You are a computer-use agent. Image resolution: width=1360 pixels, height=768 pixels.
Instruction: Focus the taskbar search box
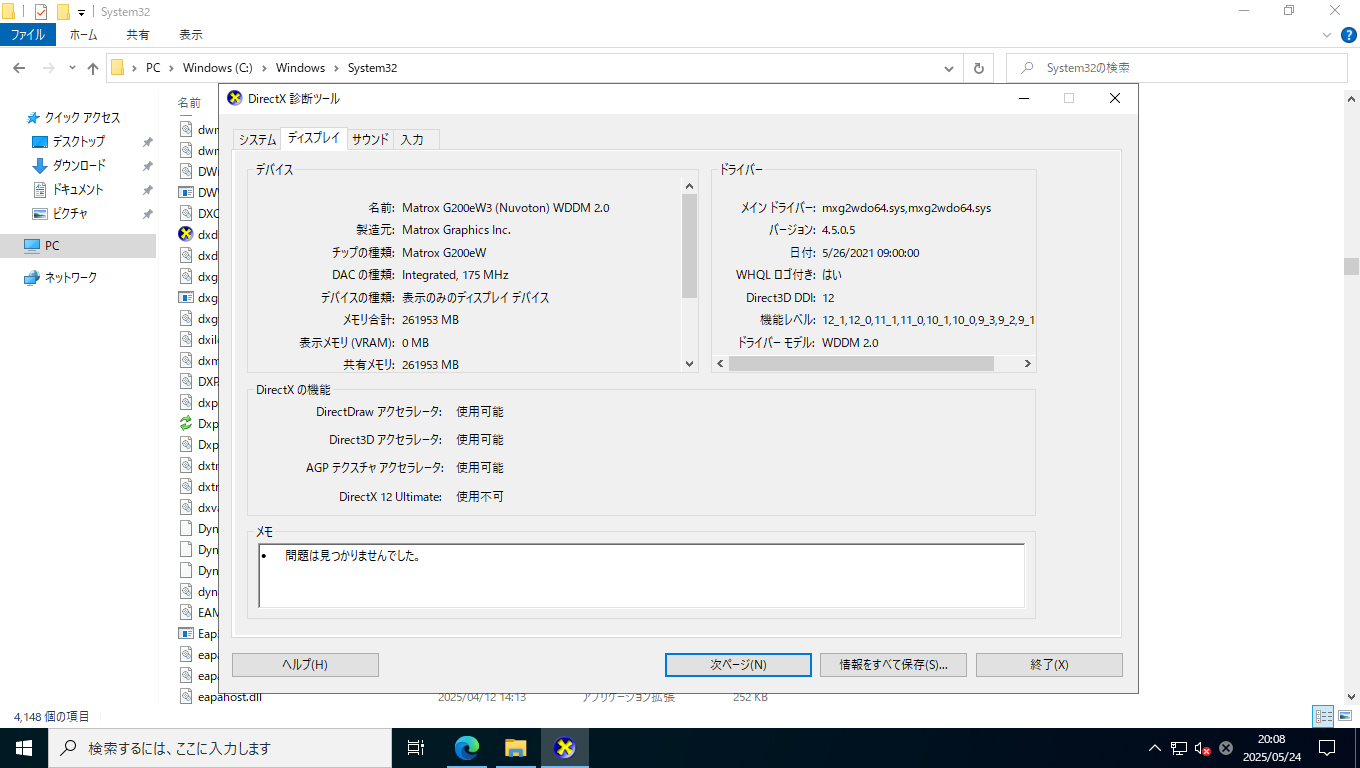tap(219, 748)
